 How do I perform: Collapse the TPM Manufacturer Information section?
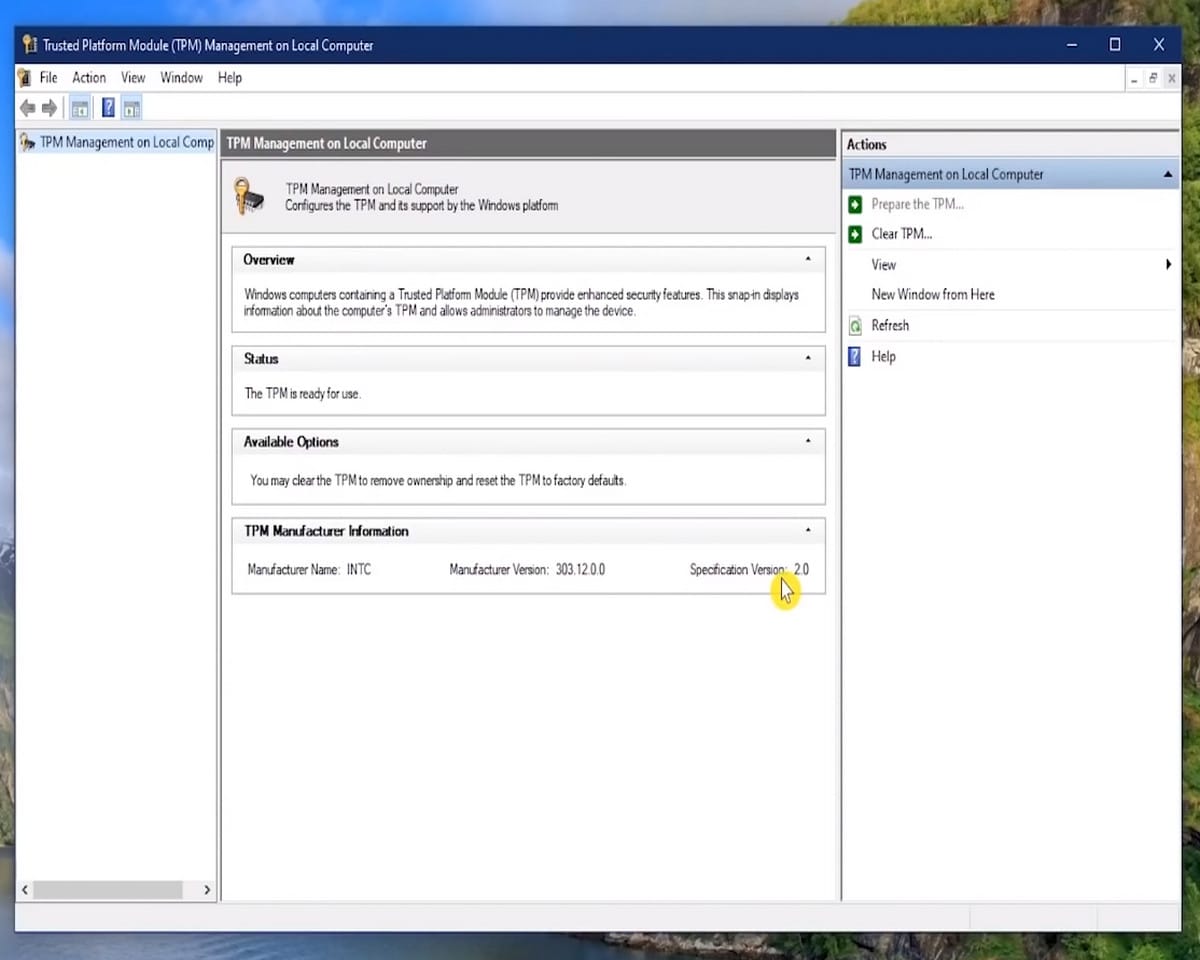click(808, 530)
